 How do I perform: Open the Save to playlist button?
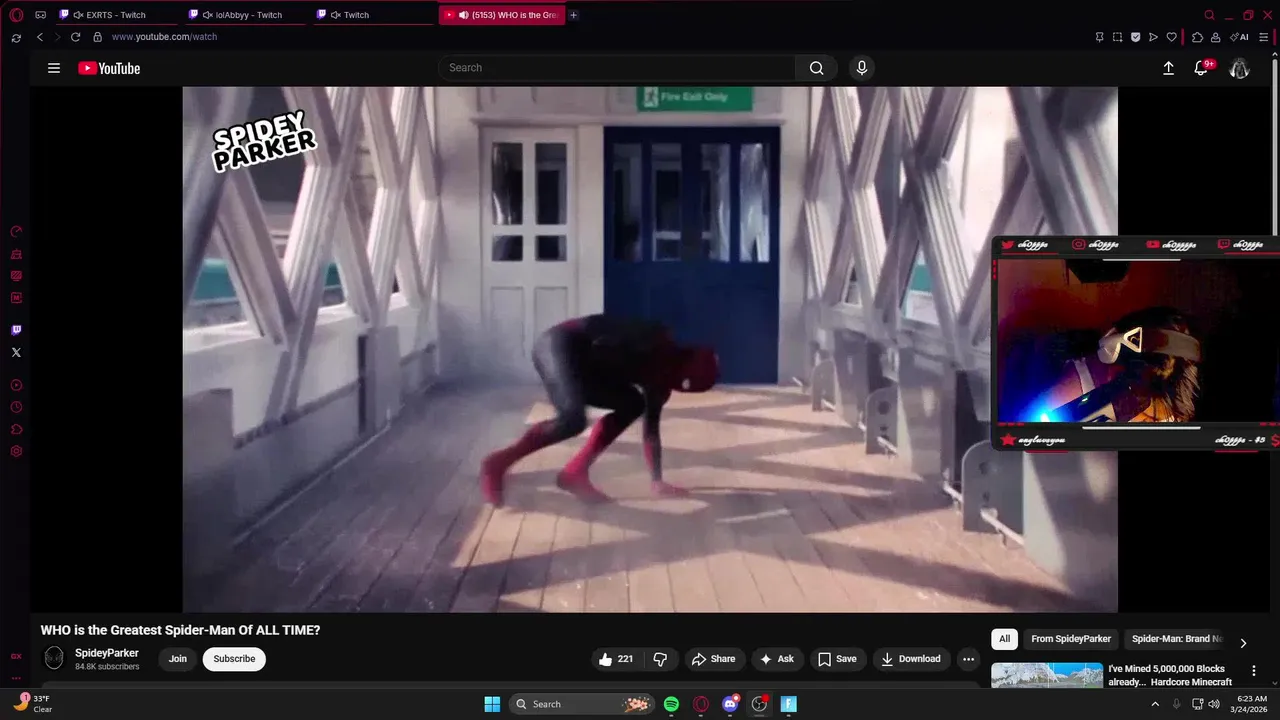[837, 659]
